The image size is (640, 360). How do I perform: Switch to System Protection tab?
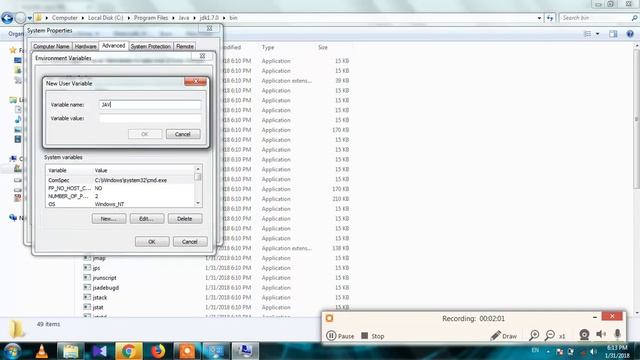(151, 47)
